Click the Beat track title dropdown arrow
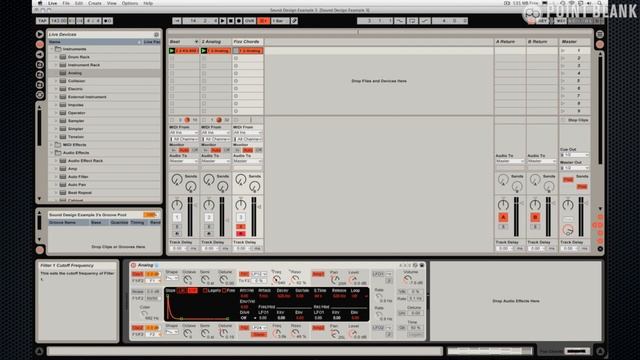 point(196,42)
